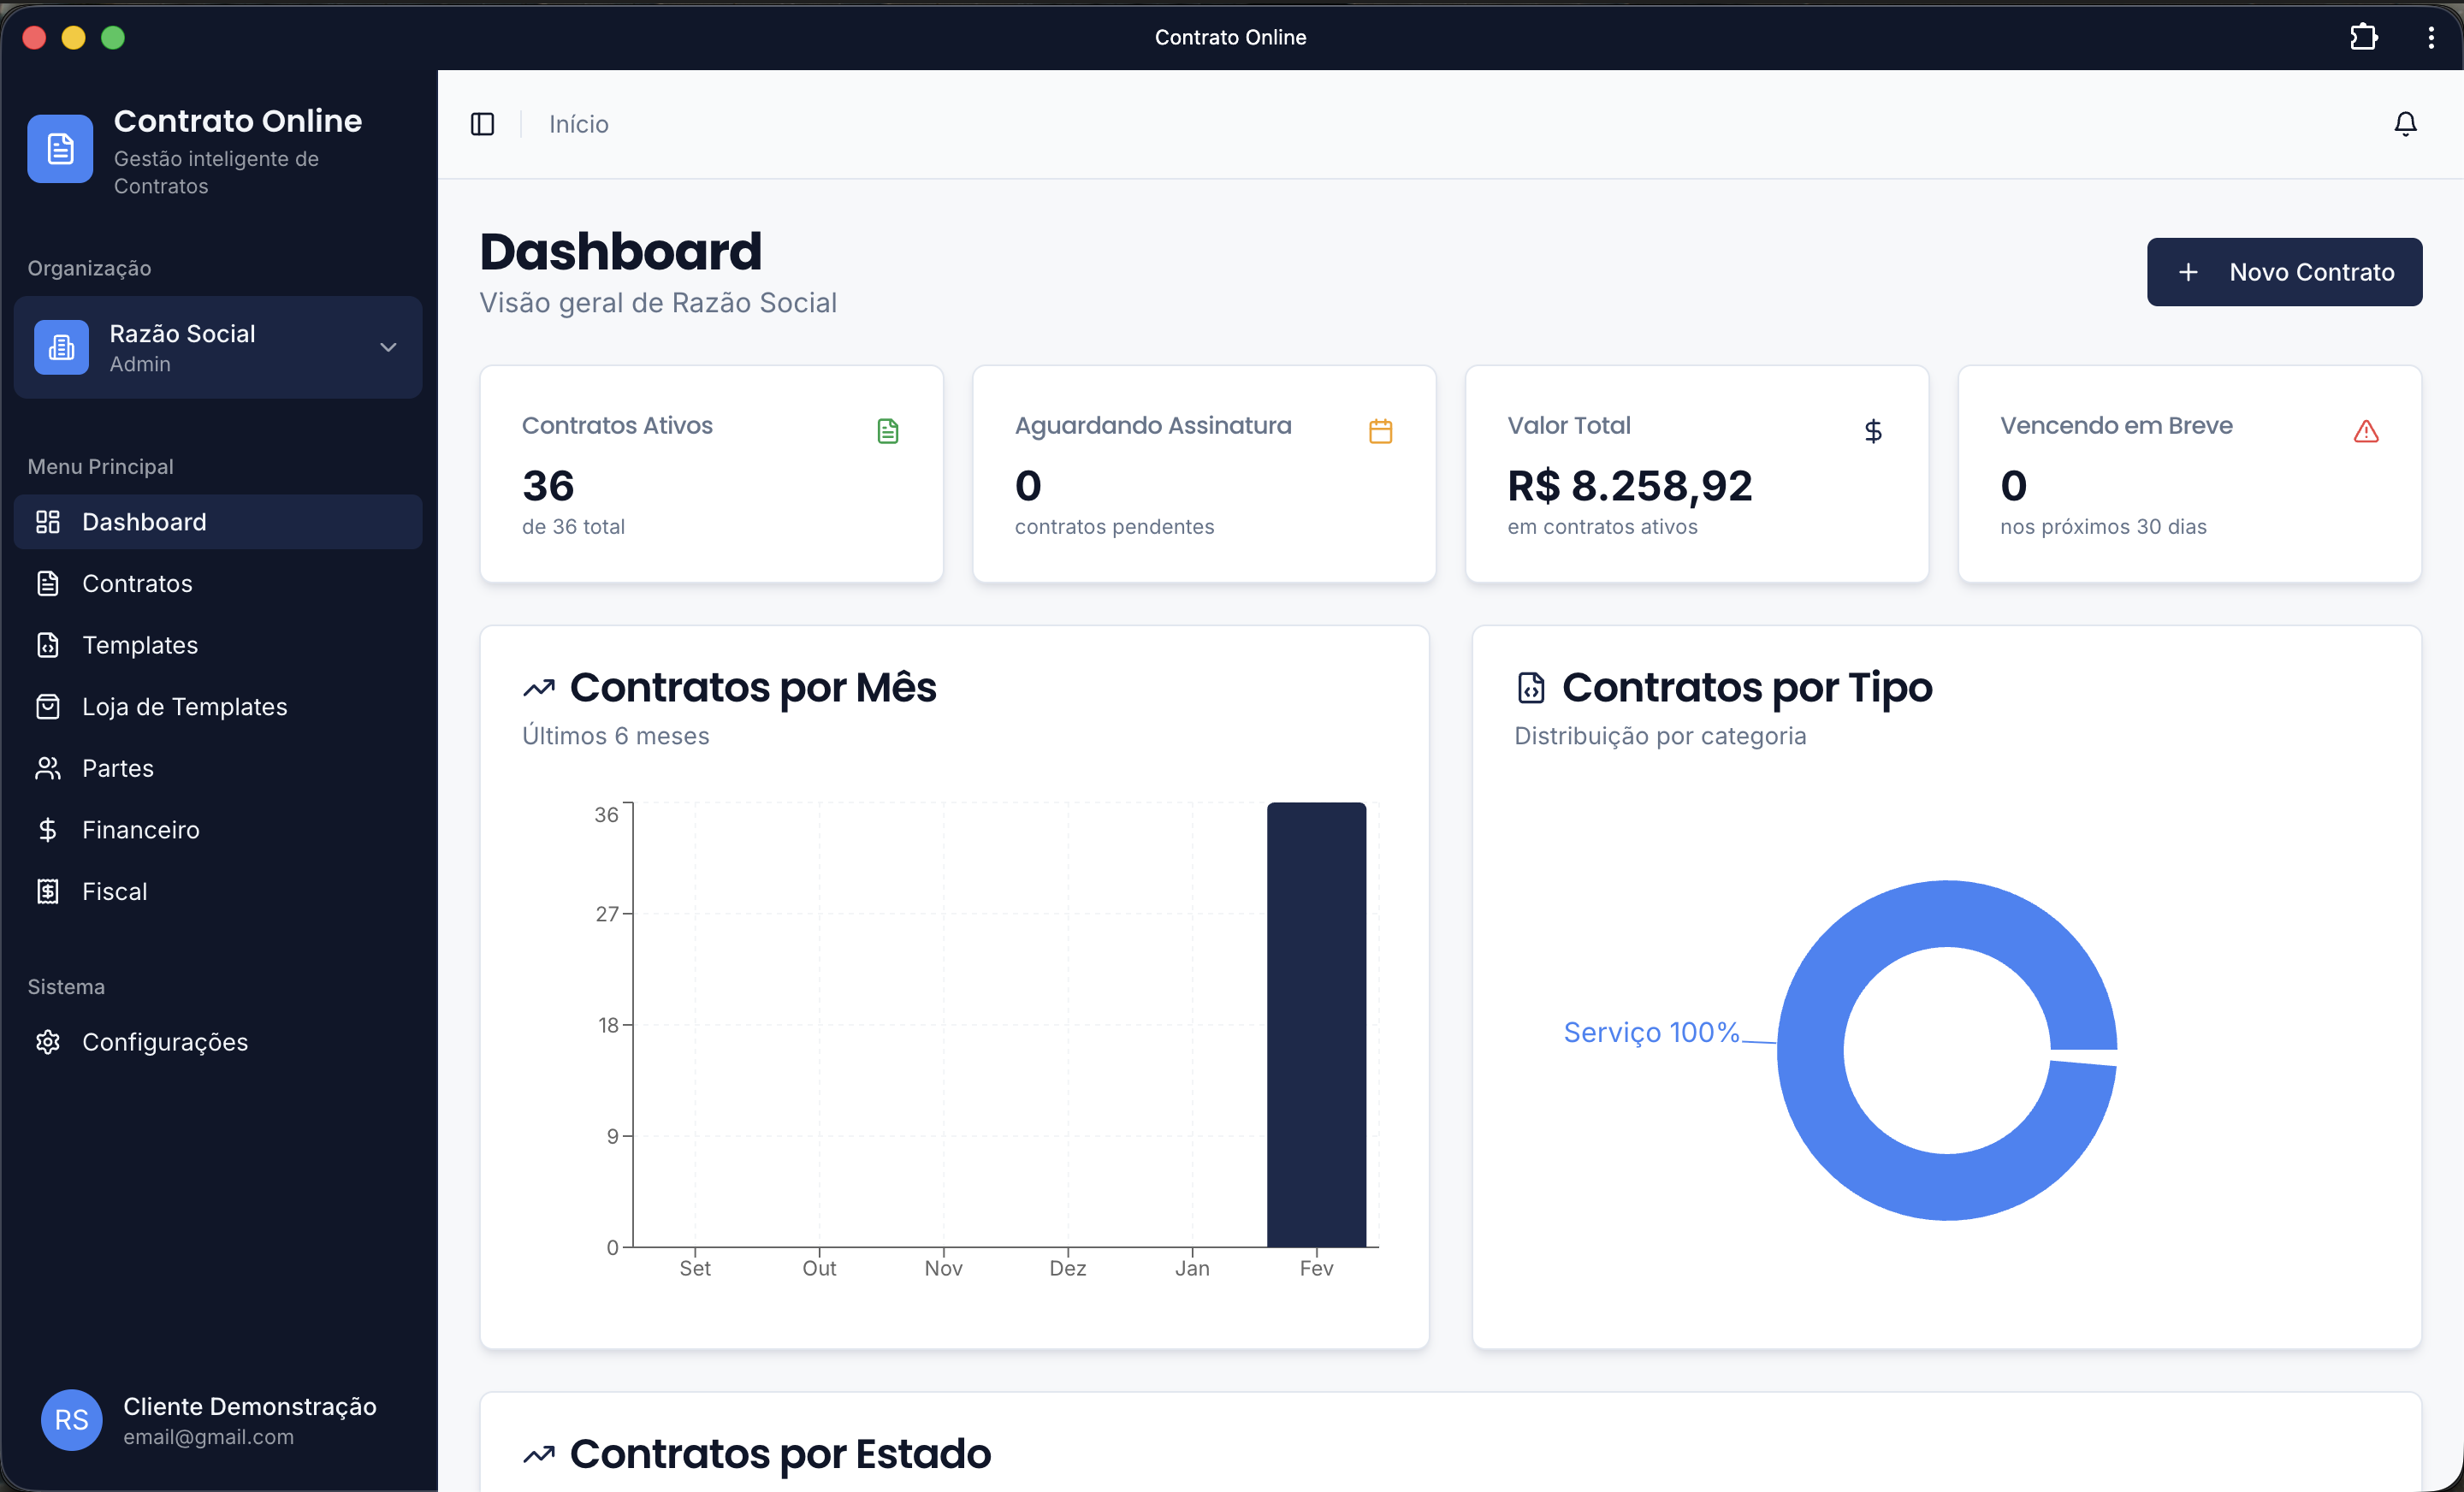Open the three-dot menu in title bar
The height and width of the screenshot is (1492, 2464).
(x=2431, y=37)
